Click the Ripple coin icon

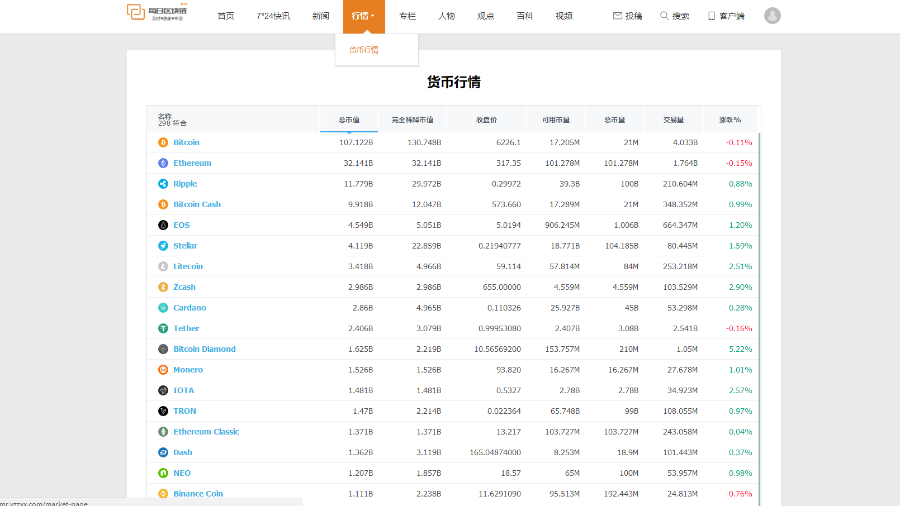(163, 184)
